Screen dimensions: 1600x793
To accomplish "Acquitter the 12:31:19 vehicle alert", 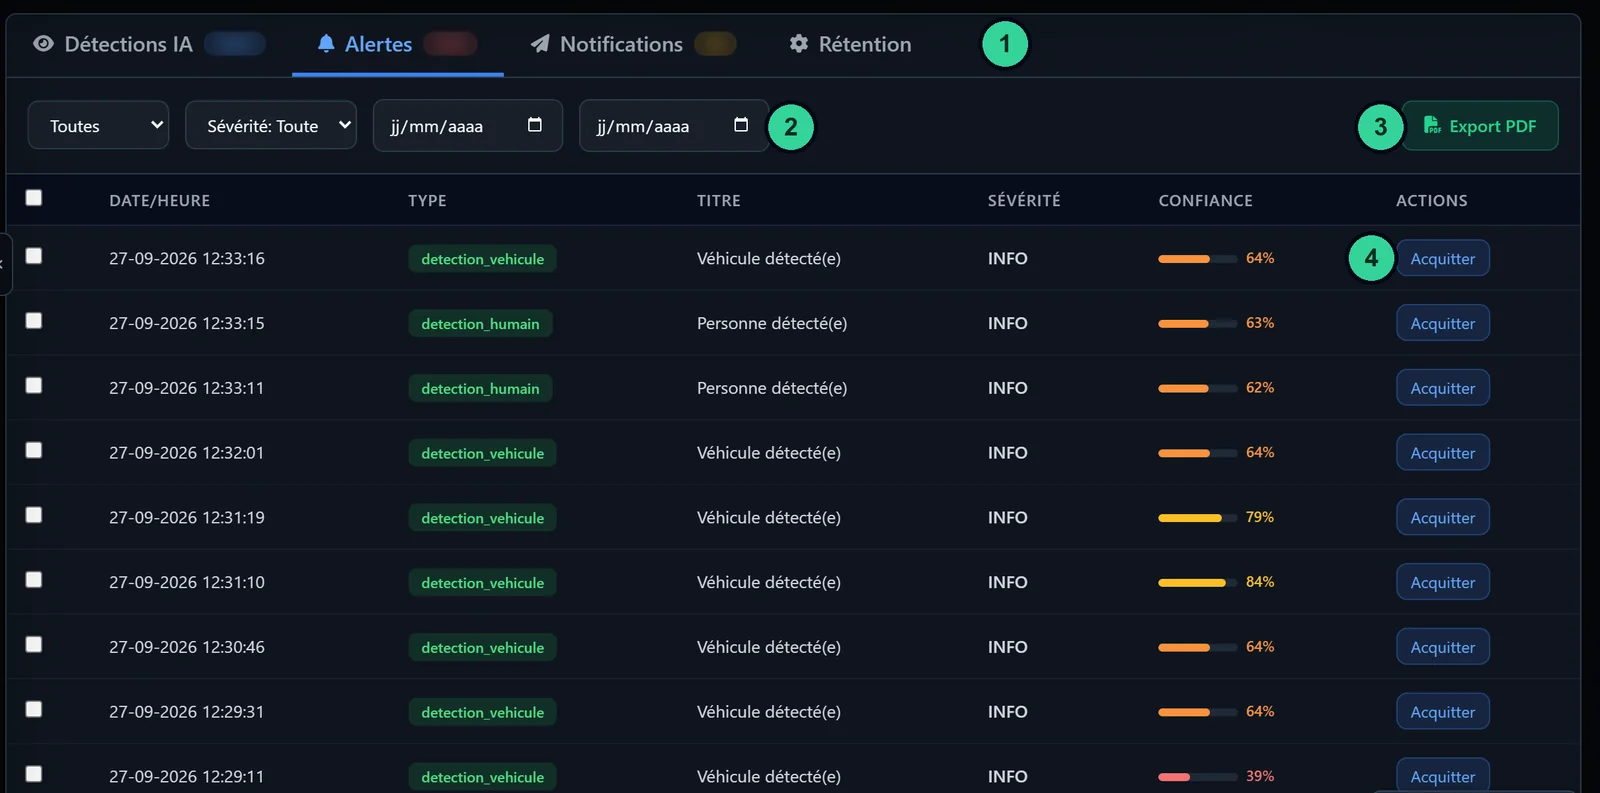I will click(x=1443, y=517).
